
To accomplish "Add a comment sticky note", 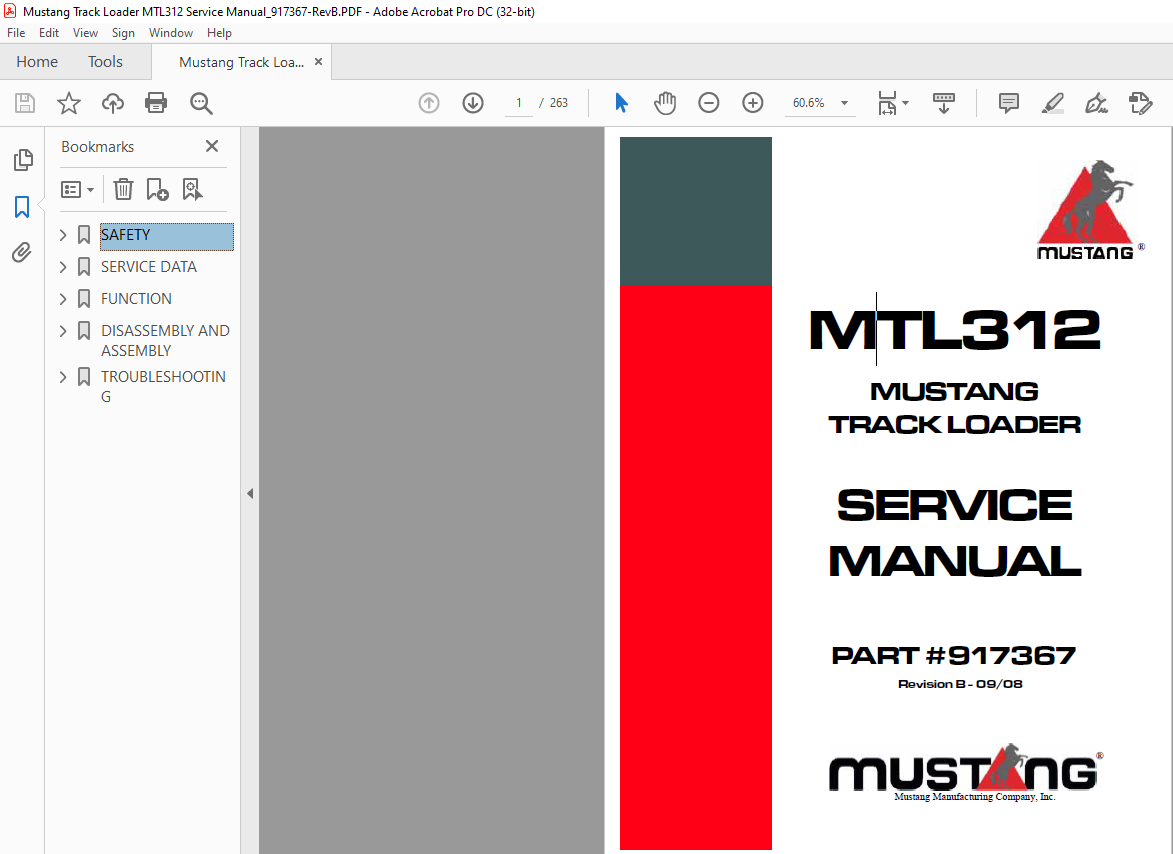I will (x=1008, y=102).
